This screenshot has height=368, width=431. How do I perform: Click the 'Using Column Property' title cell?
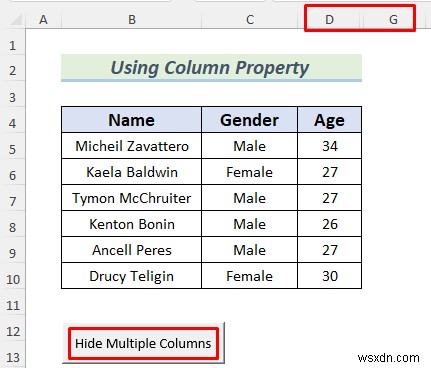click(211, 68)
